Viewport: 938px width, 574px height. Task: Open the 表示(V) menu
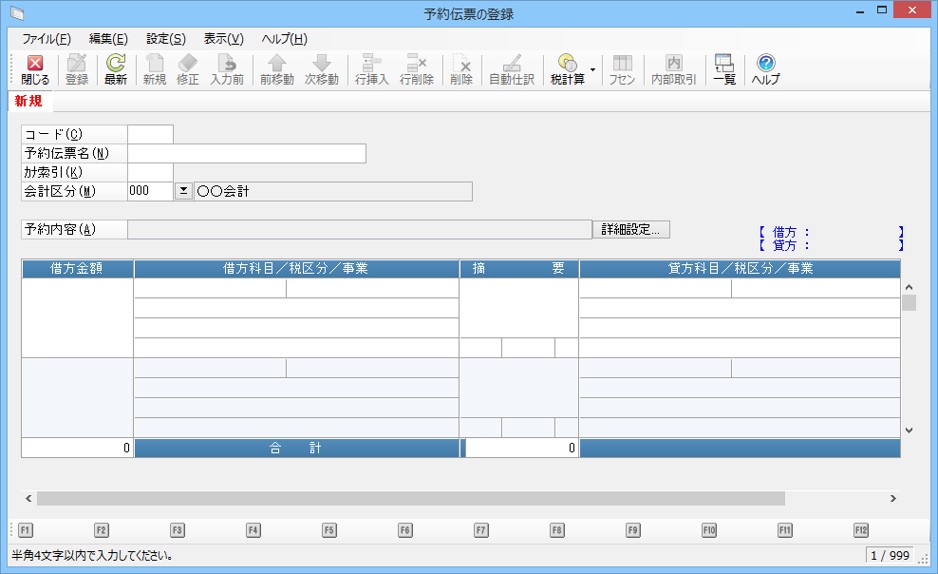[x=223, y=39]
